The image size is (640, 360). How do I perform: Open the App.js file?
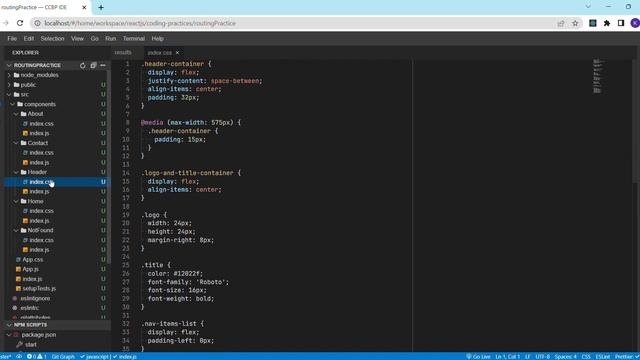pyautogui.click(x=30, y=269)
